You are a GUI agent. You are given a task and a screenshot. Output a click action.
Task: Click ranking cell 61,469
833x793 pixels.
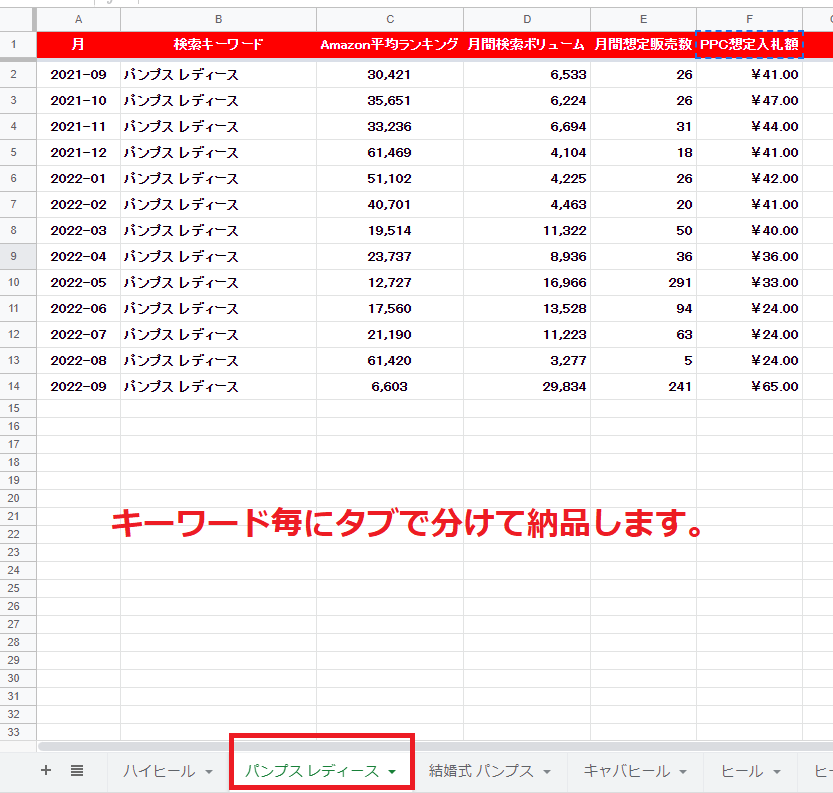390,153
